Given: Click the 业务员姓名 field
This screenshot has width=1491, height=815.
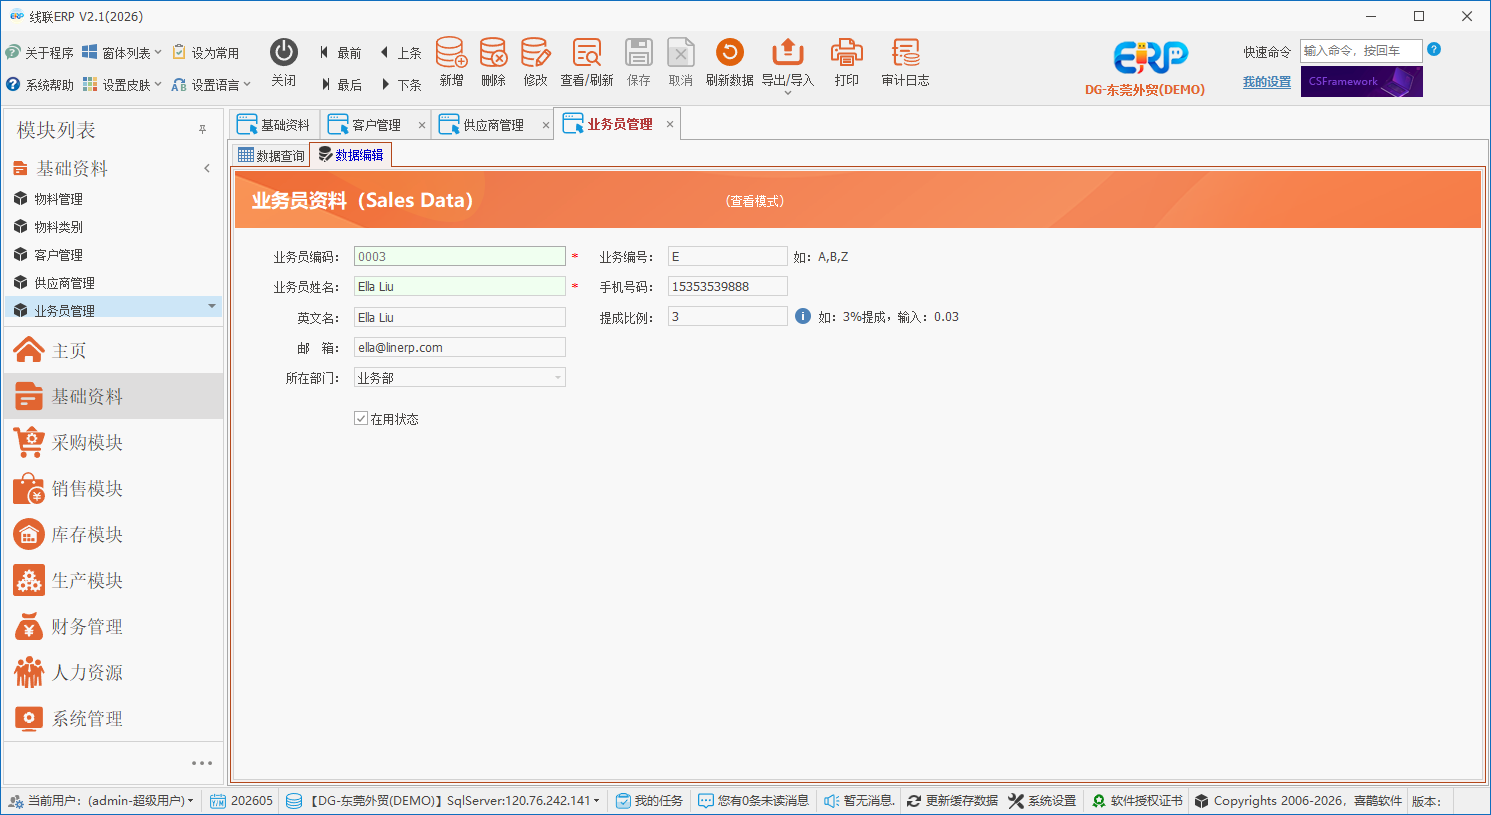Looking at the screenshot, I should pyautogui.click(x=460, y=286).
